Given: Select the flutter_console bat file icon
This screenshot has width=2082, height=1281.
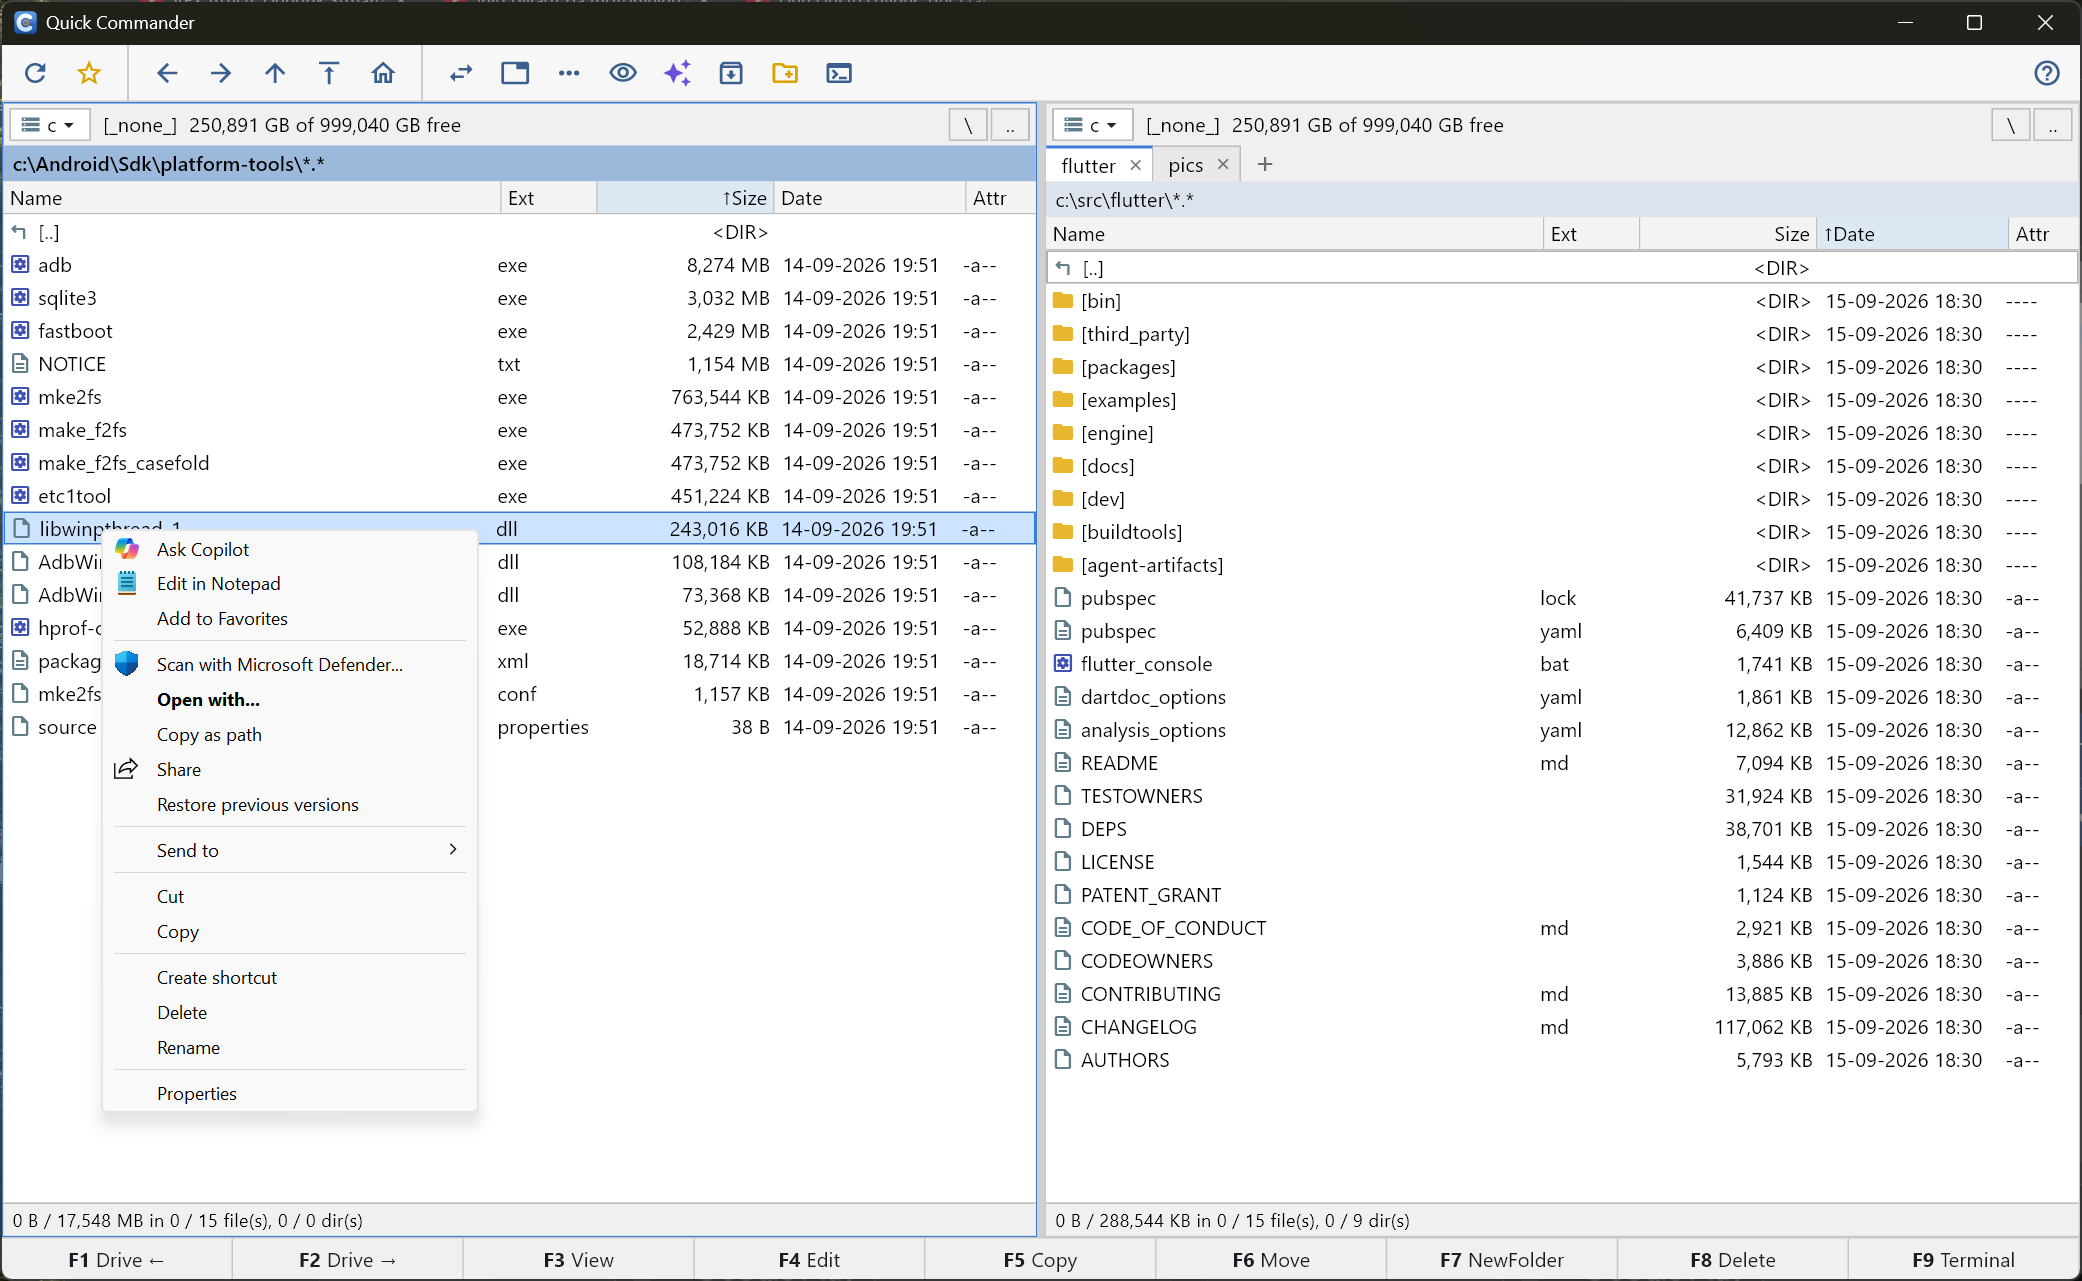Looking at the screenshot, I should click(x=1063, y=663).
